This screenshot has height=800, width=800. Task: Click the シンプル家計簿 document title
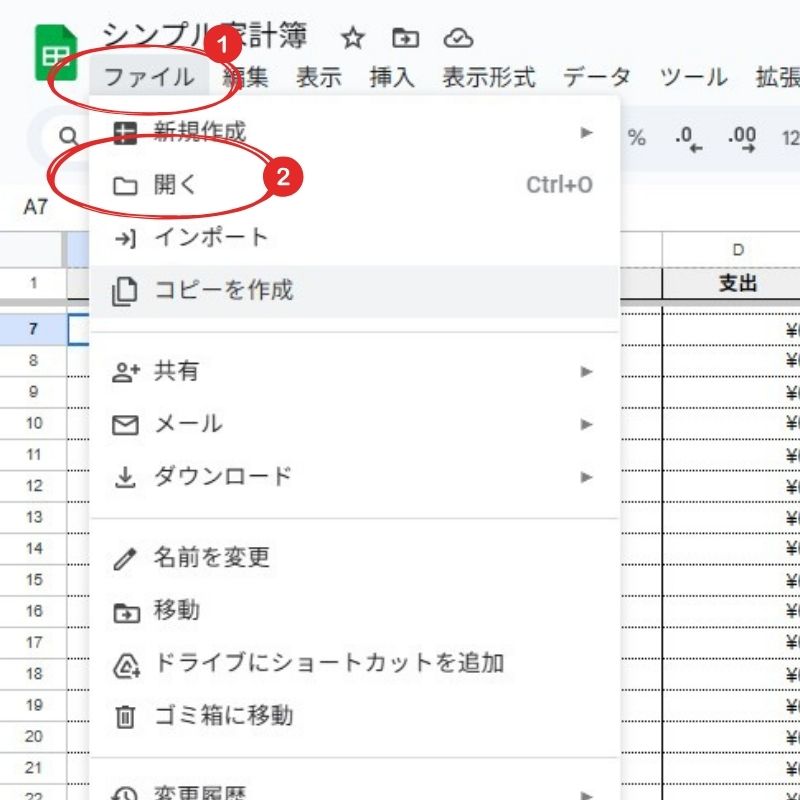pyautogui.click(x=205, y=37)
